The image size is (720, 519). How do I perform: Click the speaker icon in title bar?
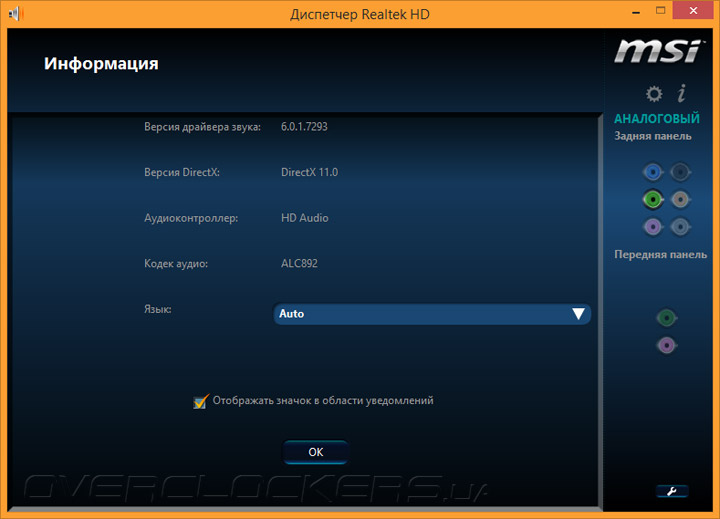tap(16, 13)
